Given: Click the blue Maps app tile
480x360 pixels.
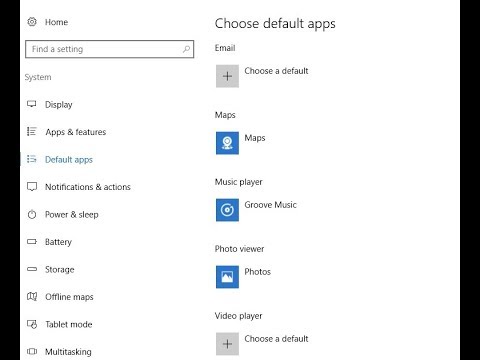Looking at the screenshot, I should [227, 143].
